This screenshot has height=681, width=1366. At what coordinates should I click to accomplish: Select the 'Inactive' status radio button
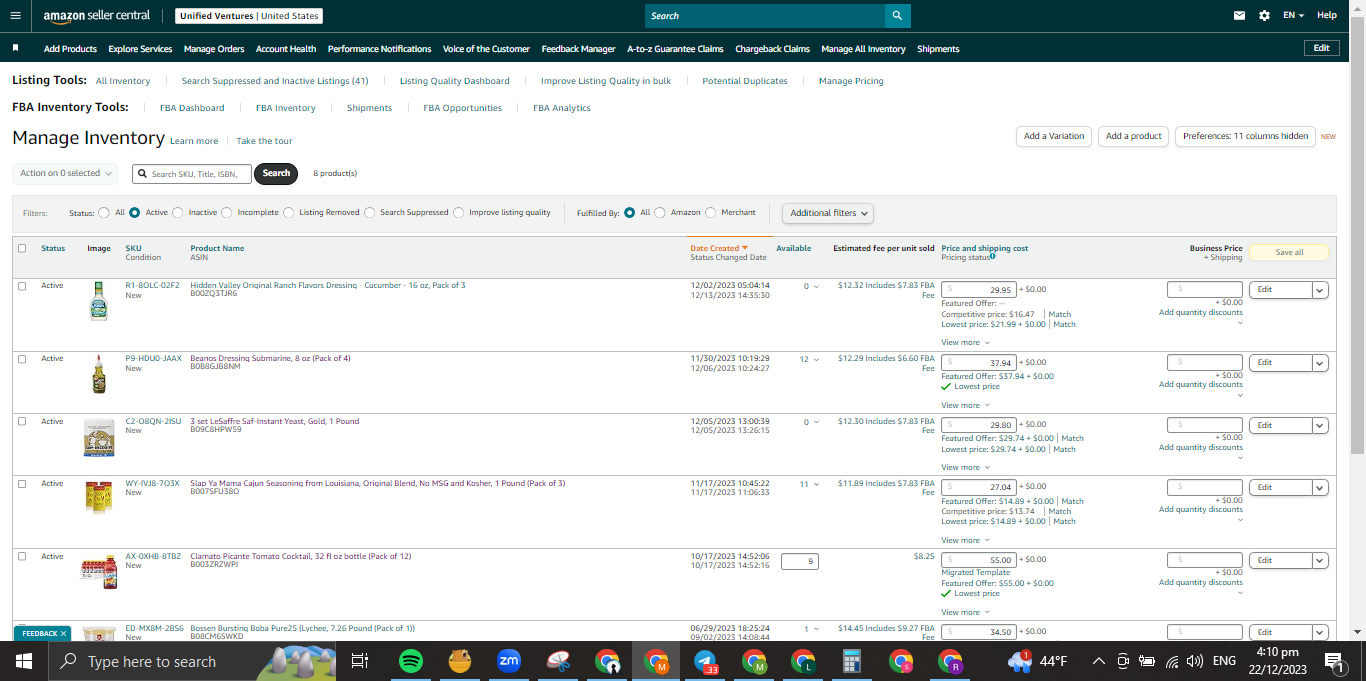[178, 212]
